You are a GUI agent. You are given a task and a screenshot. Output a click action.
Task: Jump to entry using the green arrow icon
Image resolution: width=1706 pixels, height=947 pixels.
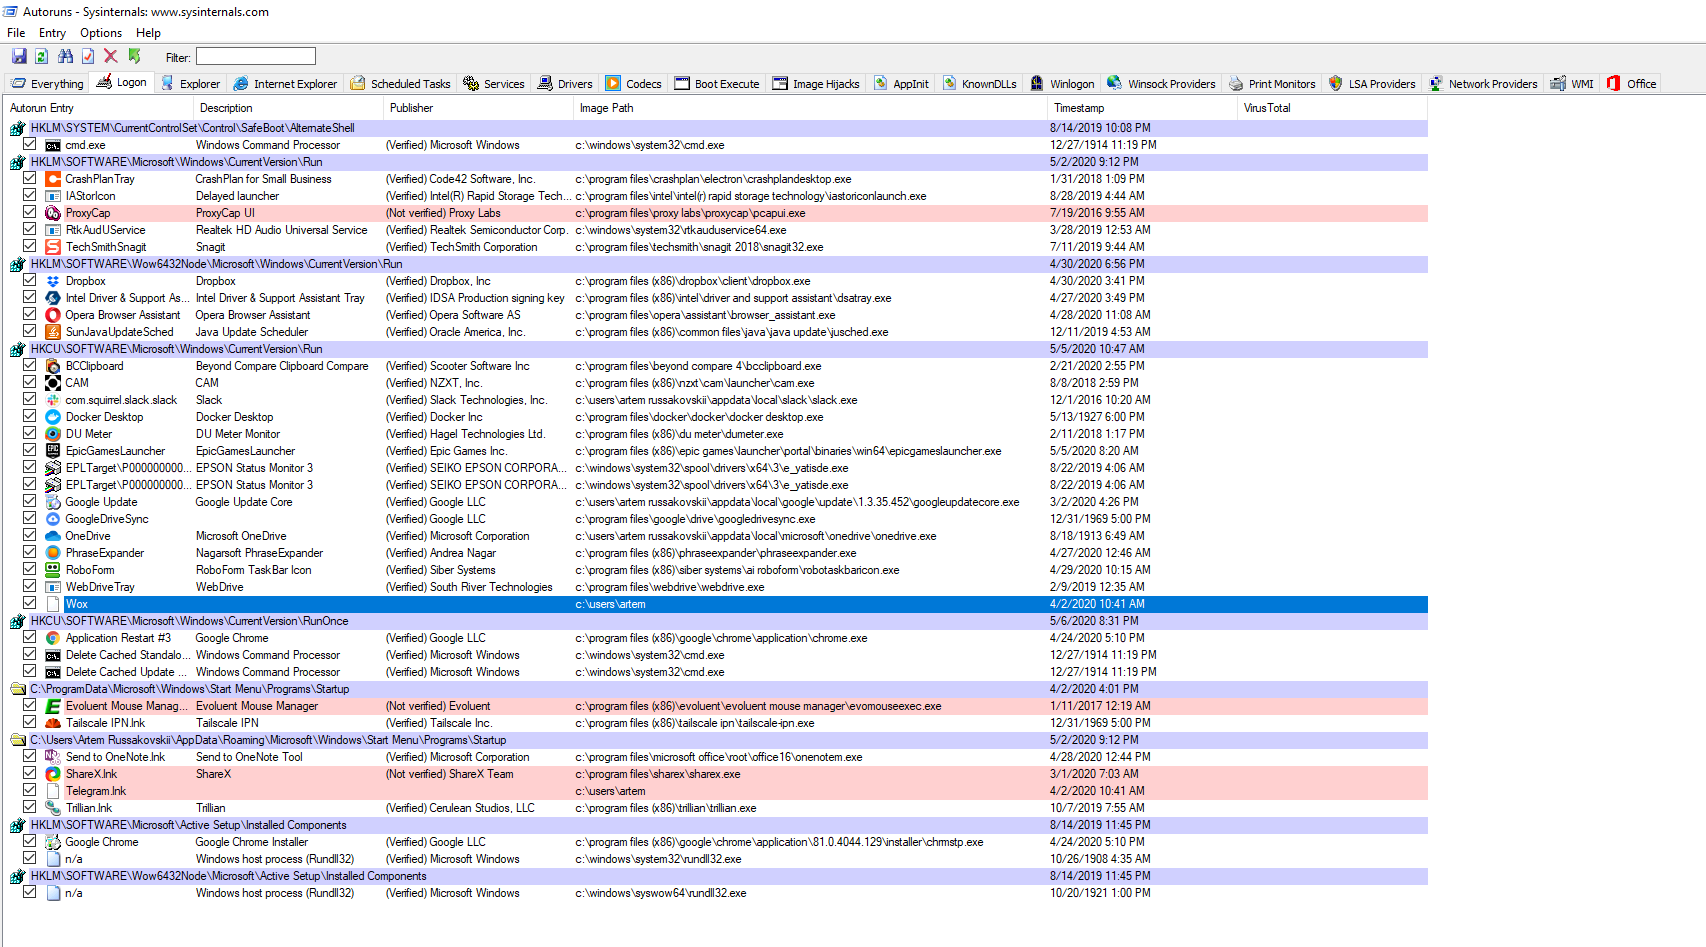(133, 56)
